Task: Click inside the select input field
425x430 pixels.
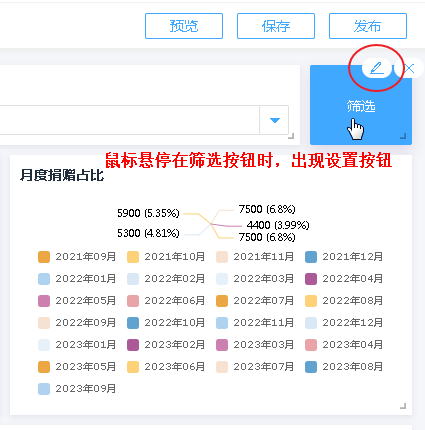Action: click(129, 120)
